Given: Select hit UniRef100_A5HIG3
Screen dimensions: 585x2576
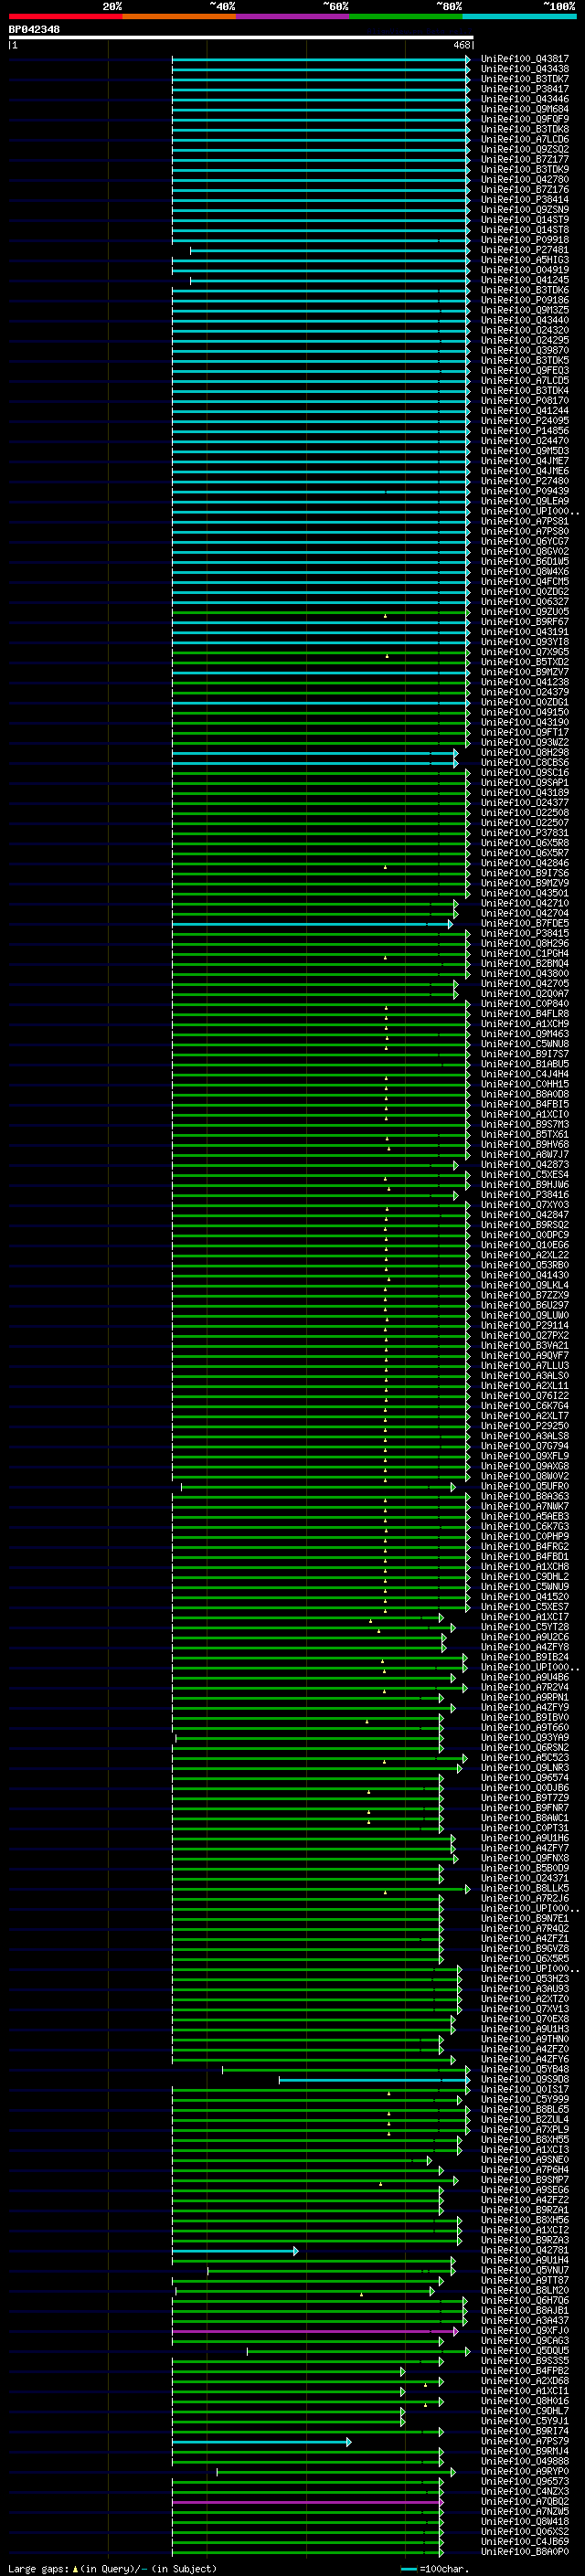Looking at the screenshot, I should (524, 260).
